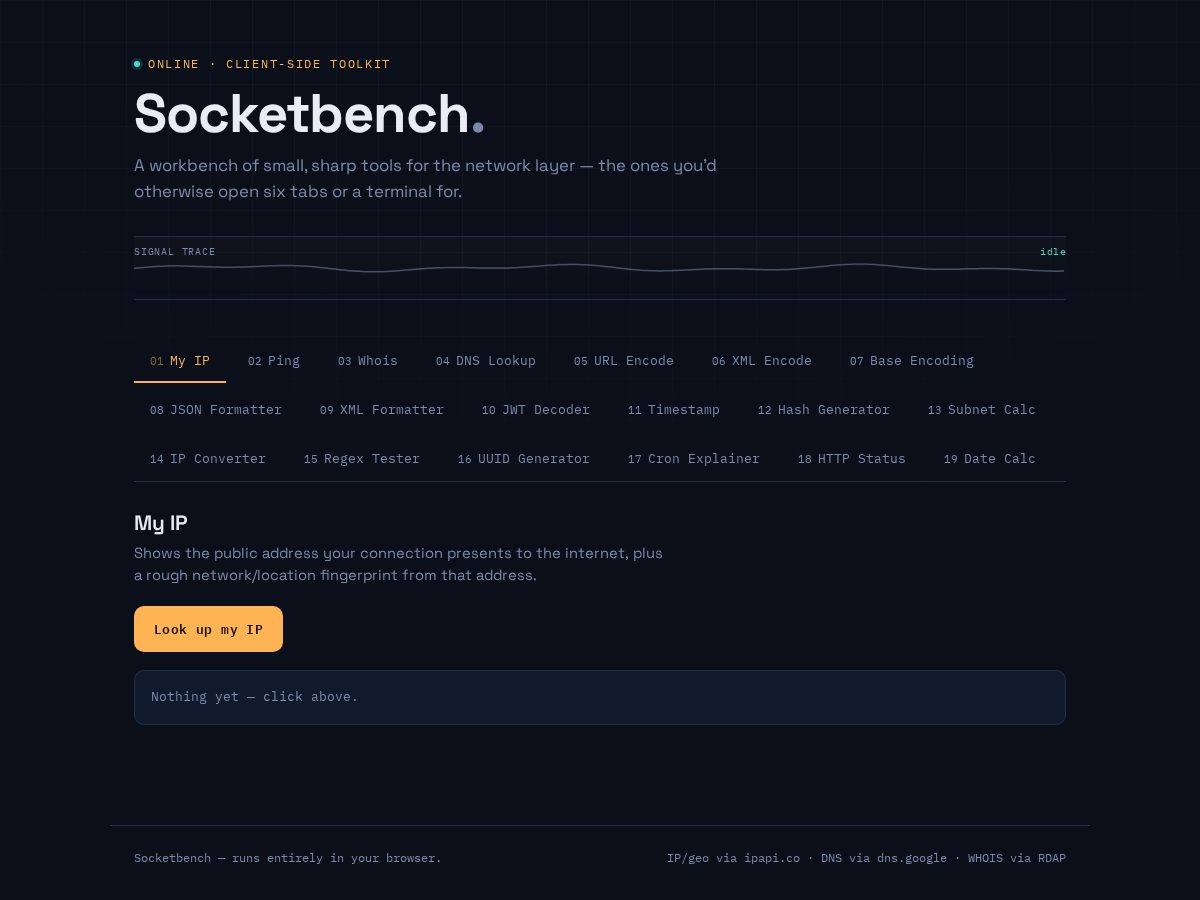This screenshot has height=900, width=1200.
Task: Click the signal trace waveform line
Action: click(600, 268)
